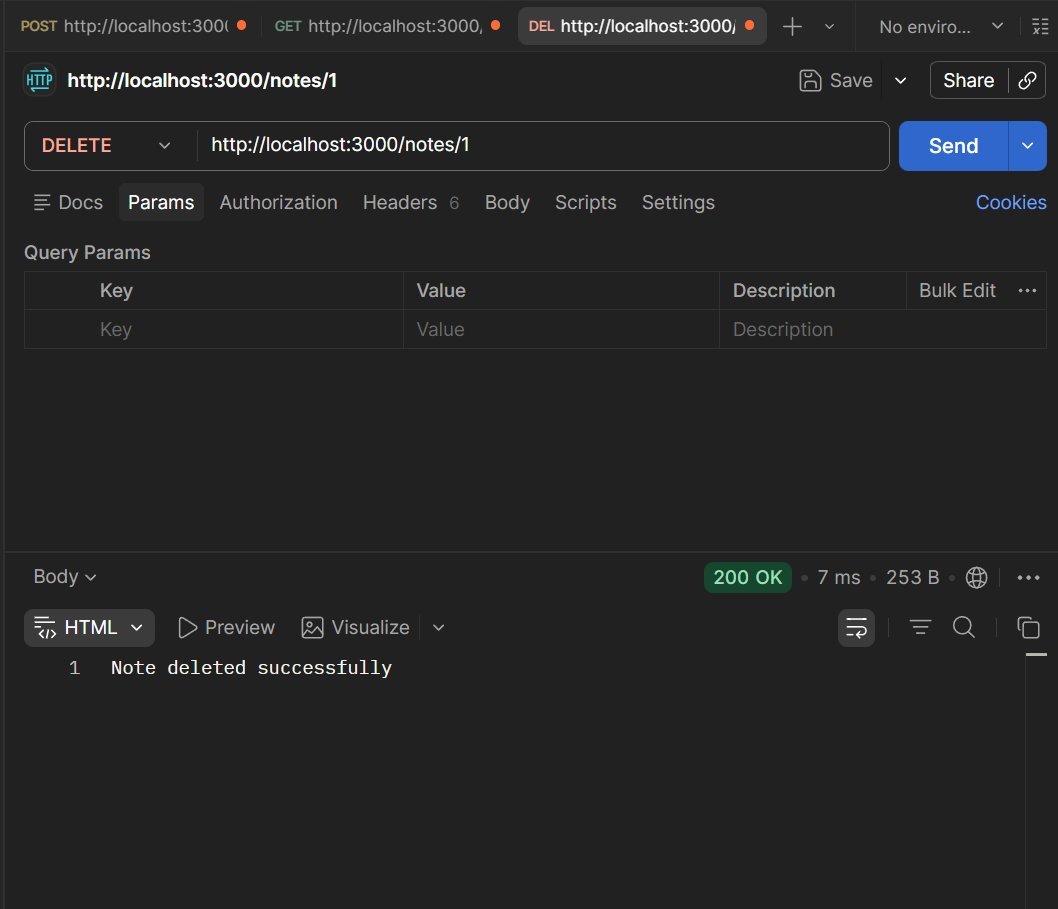Click the request URL input field

(543, 146)
